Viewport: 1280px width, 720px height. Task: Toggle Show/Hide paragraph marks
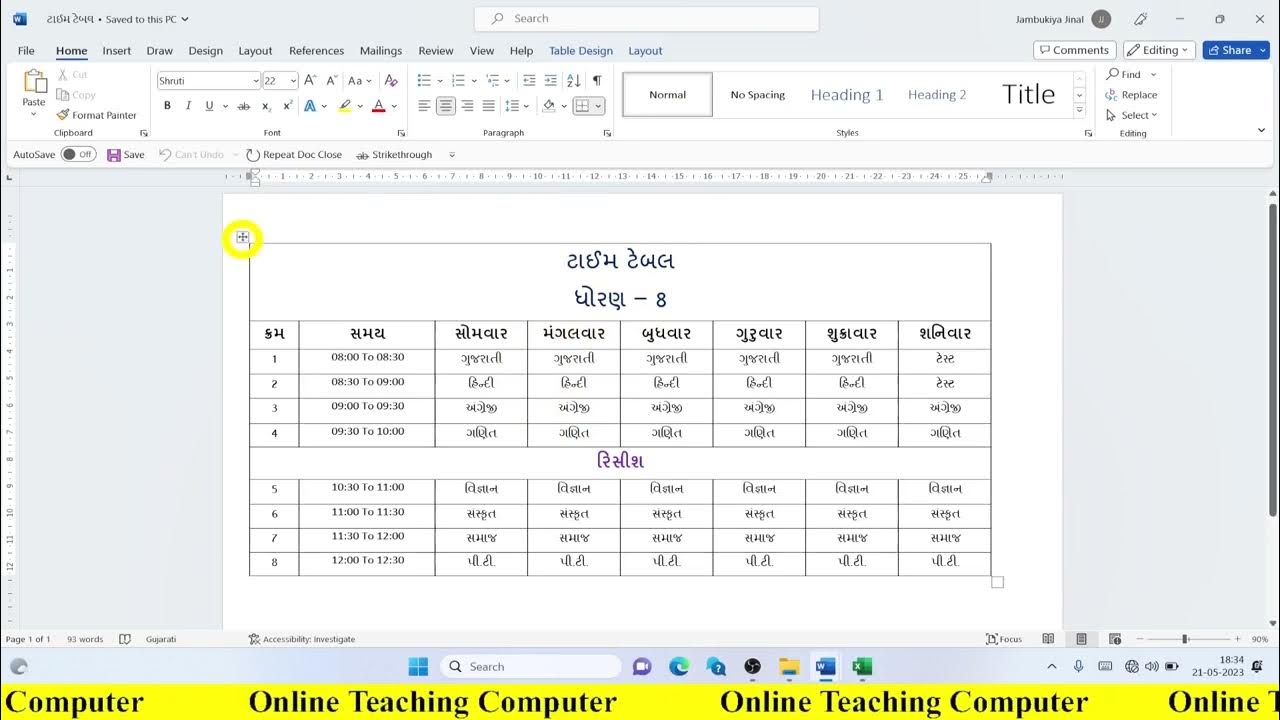pyautogui.click(x=597, y=80)
